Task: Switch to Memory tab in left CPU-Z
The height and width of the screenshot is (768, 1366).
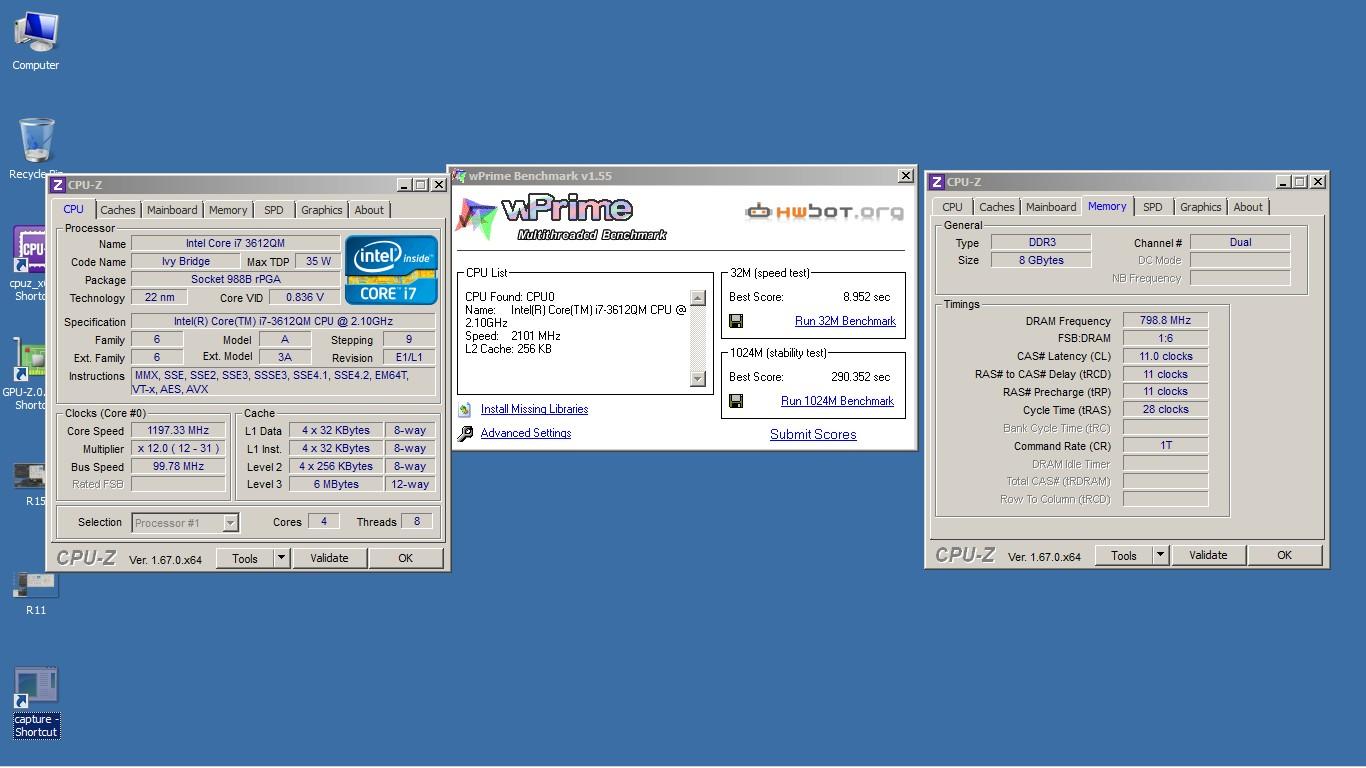Action: 228,210
